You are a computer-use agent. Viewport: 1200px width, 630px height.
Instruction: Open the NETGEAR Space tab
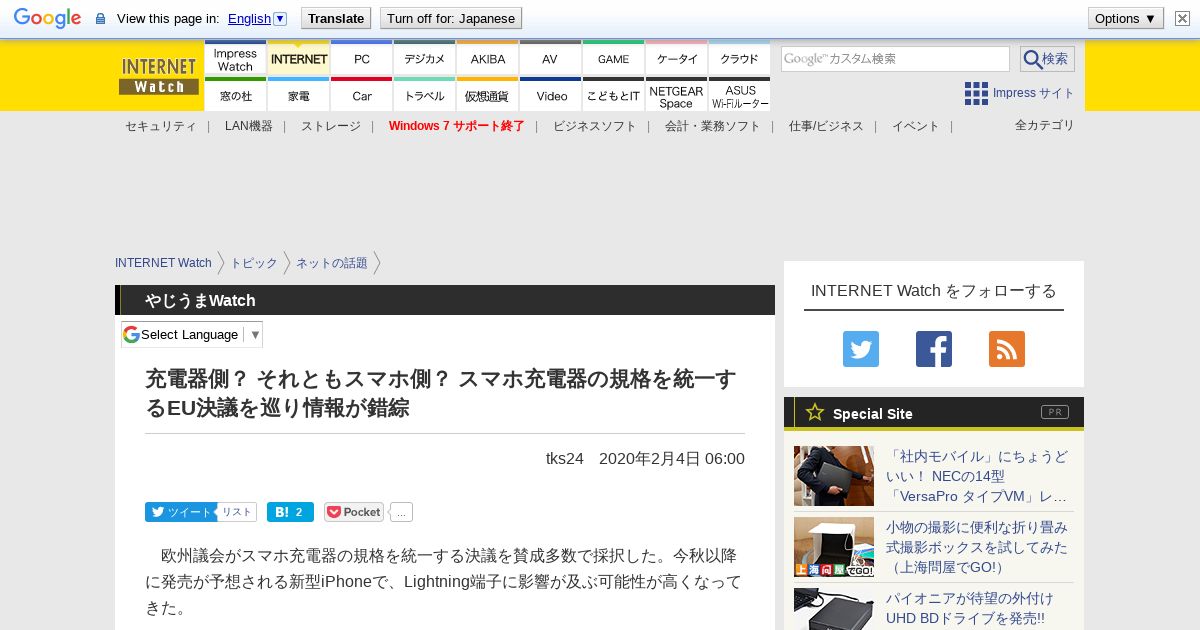click(676, 95)
